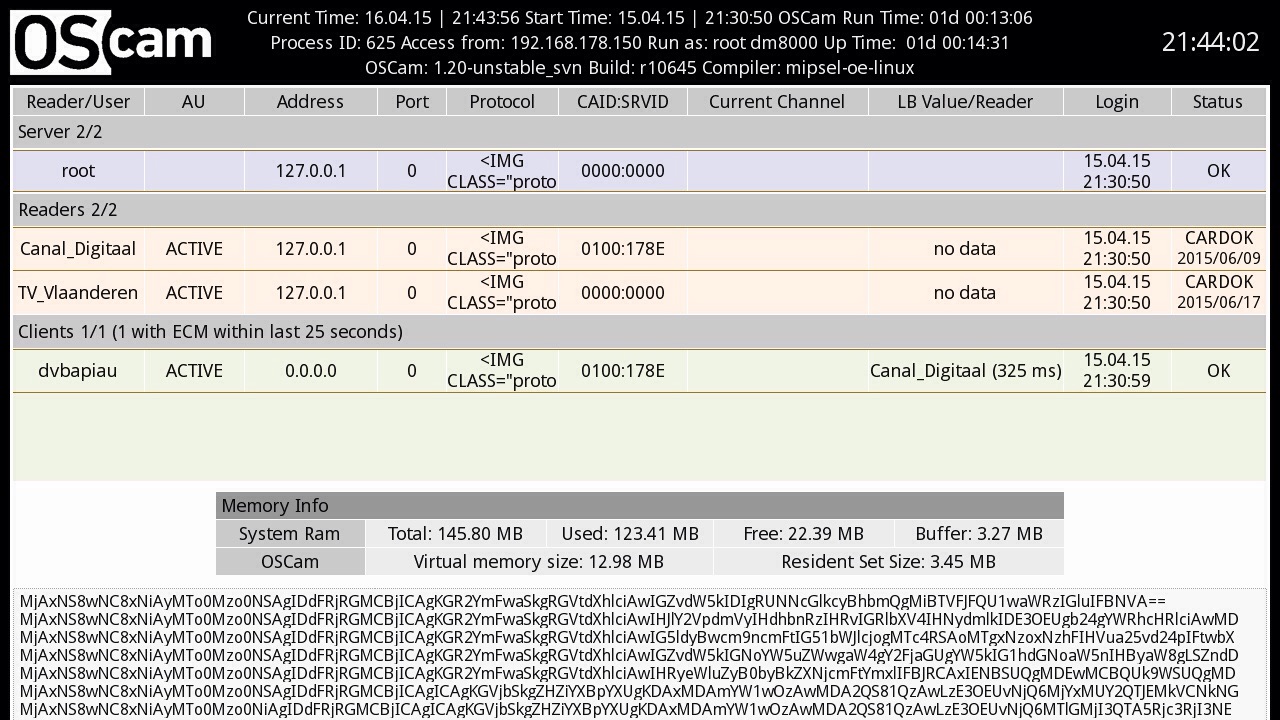1280x720 pixels.
Task: Click Virtual memory size: 12.98 MB
Action: [x=539, y=562]
